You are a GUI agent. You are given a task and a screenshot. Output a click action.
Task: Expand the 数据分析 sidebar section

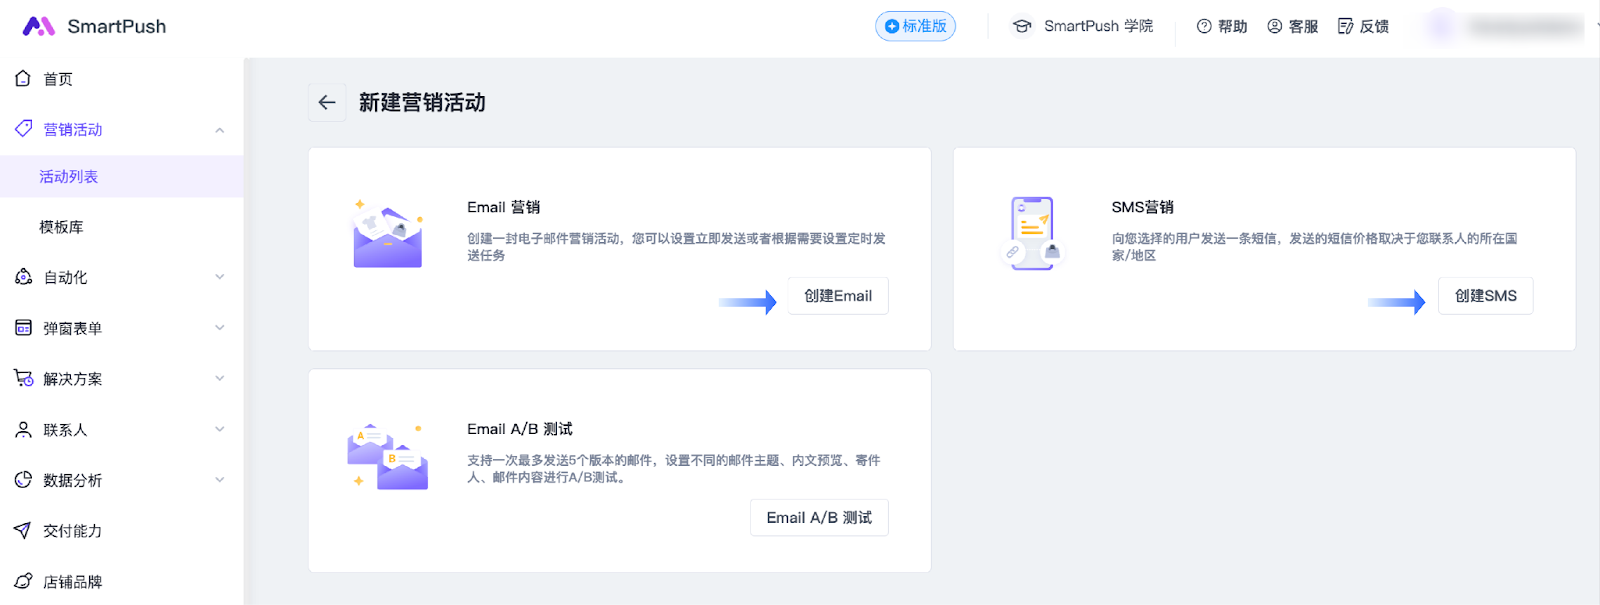[x=219, y=480]
